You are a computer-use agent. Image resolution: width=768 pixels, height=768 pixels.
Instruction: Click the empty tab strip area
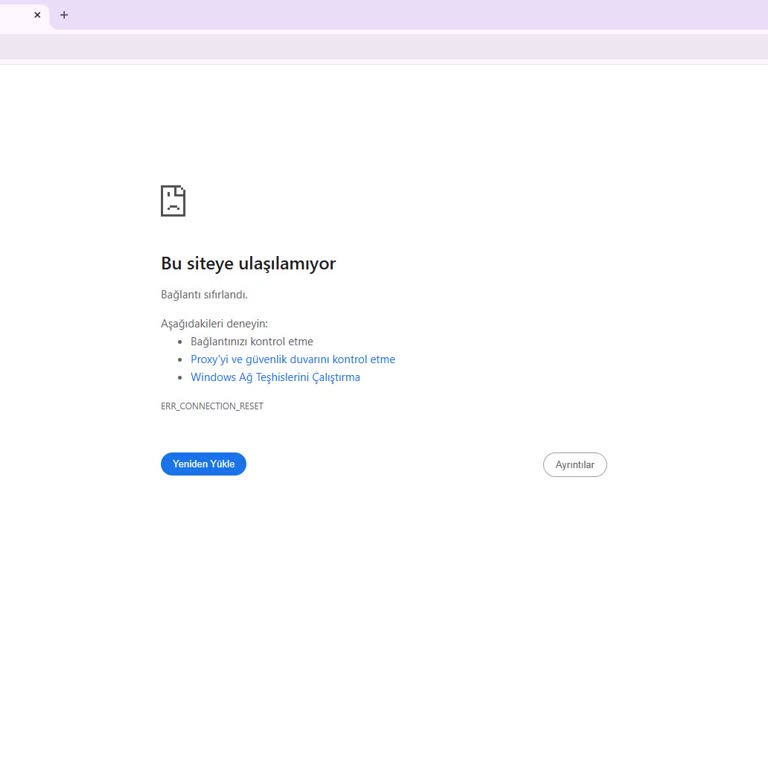[x=400, y=15]
